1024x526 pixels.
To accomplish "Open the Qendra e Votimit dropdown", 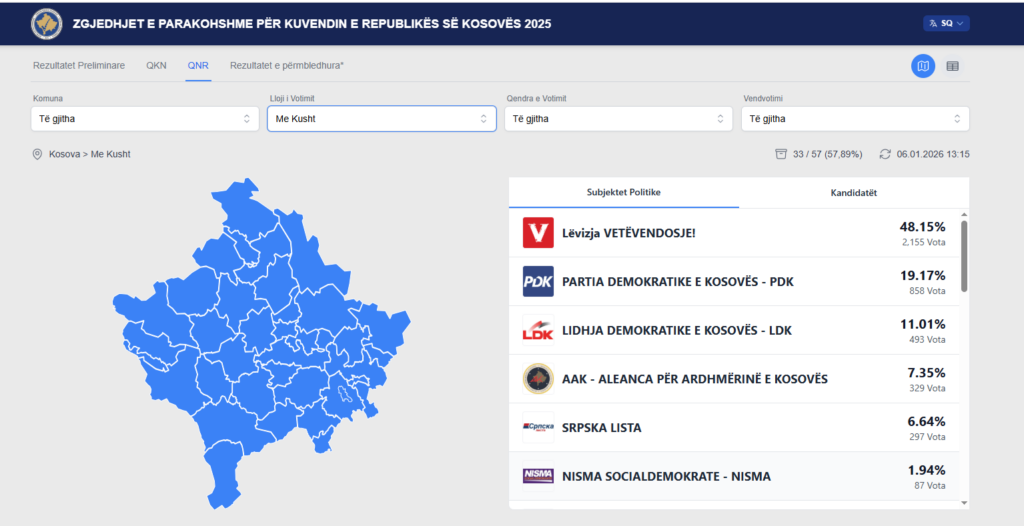I will tap(618, 119).
